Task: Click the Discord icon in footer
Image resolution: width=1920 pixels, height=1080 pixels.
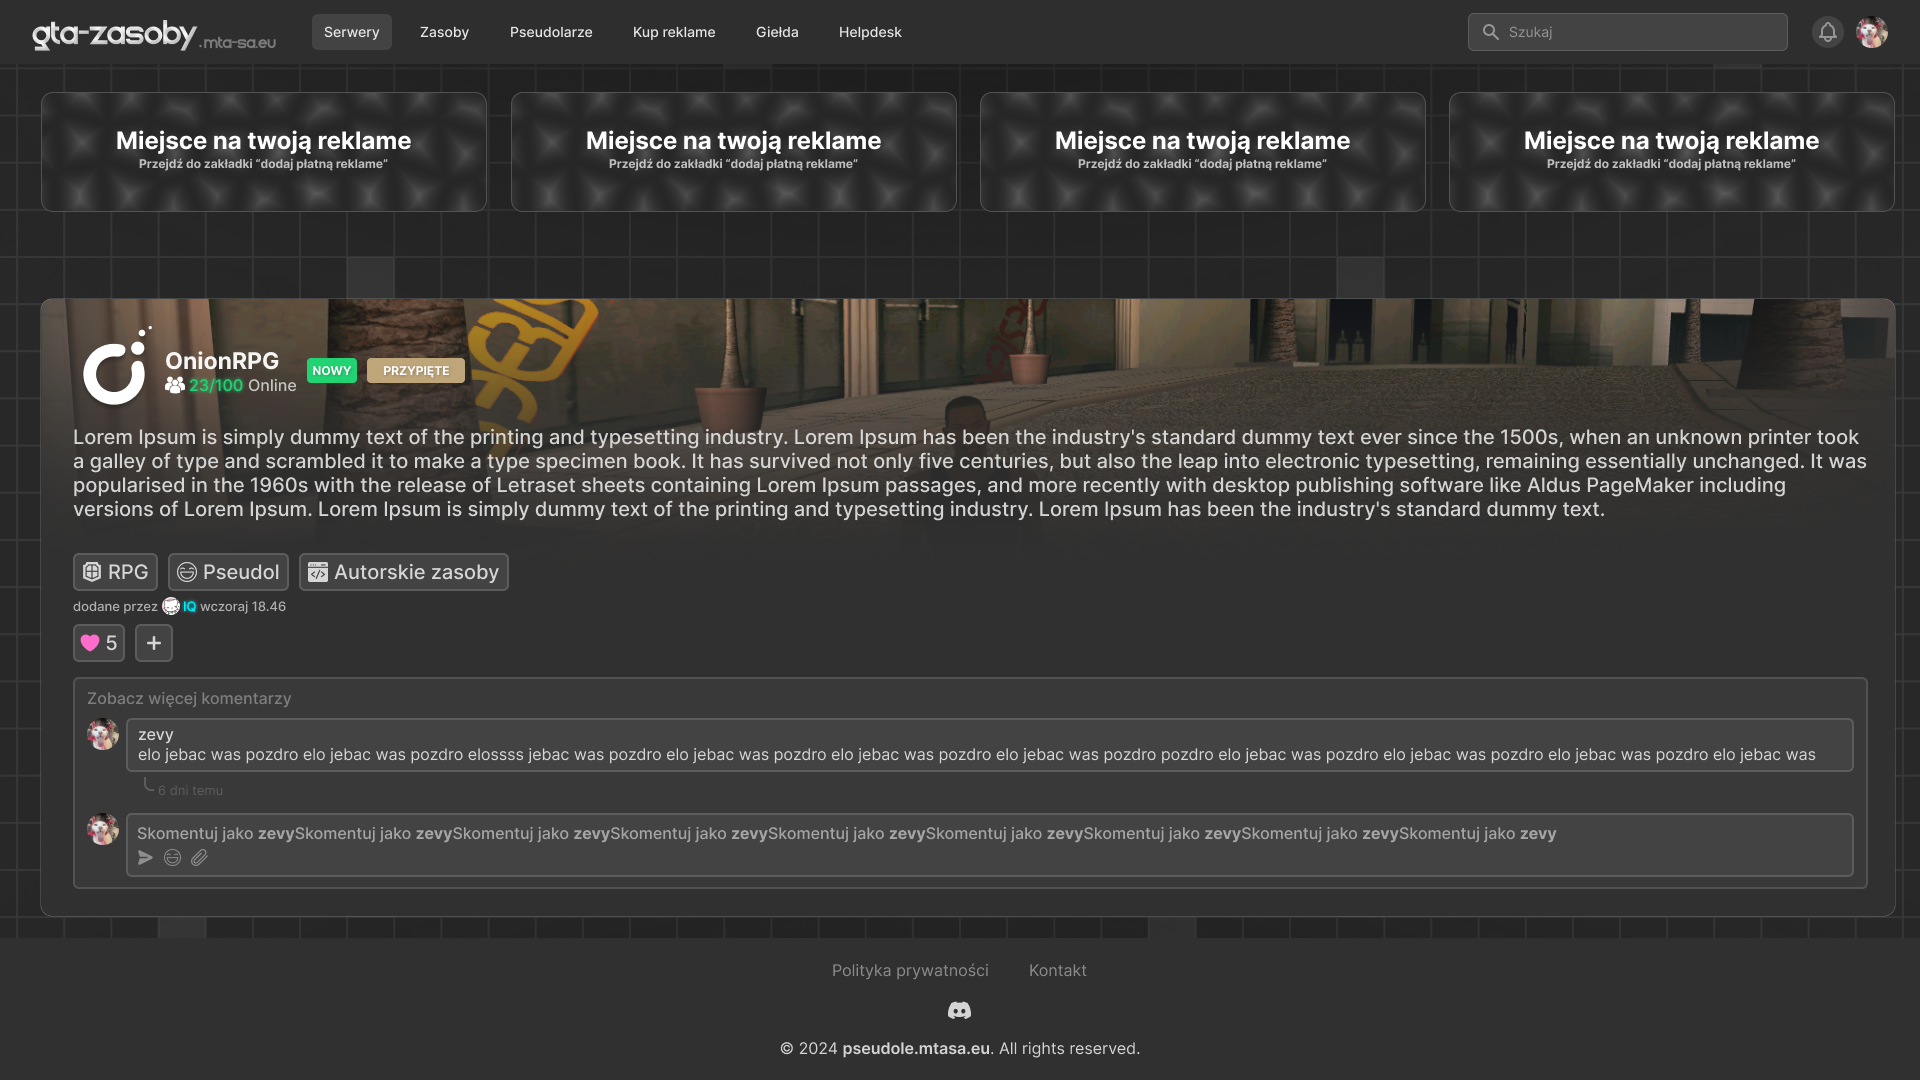Action: [959, 1011]
